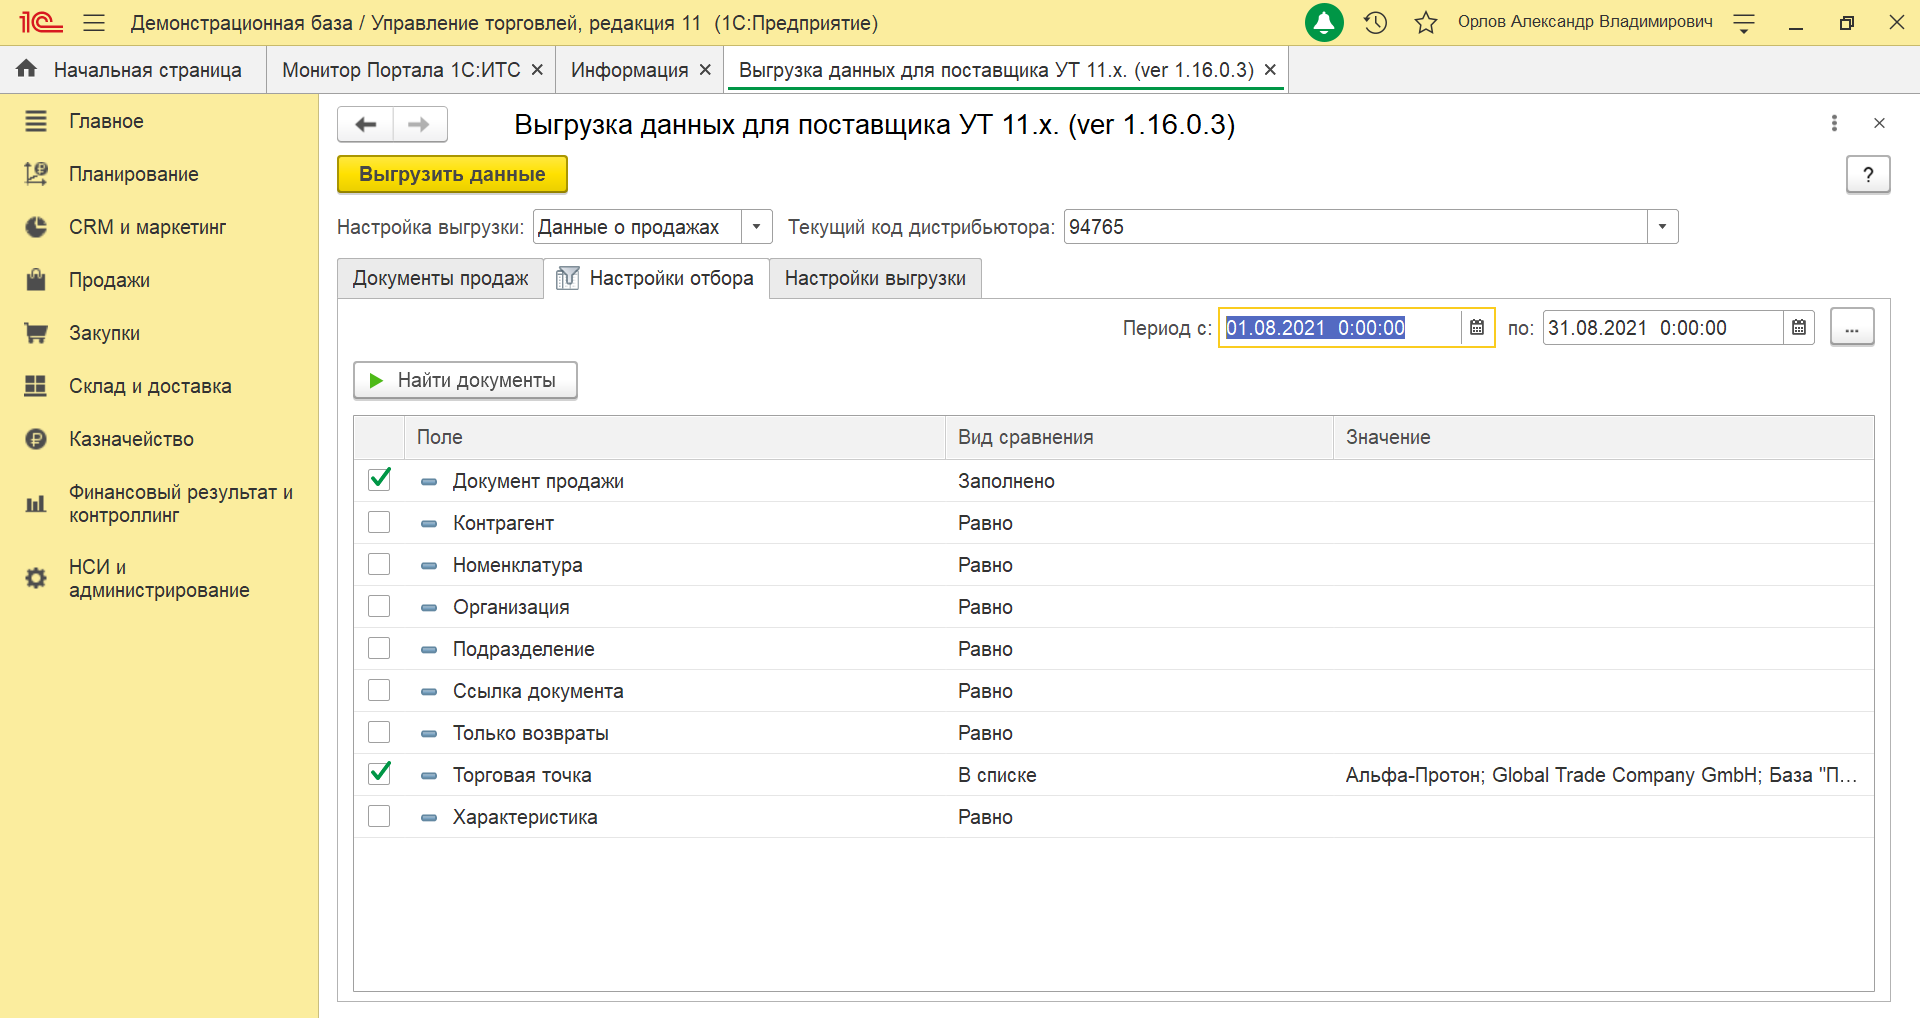1920x1018 pixels.
Task: Close the Выгрузка данных tab
Action: click(x=1270, y=70)
